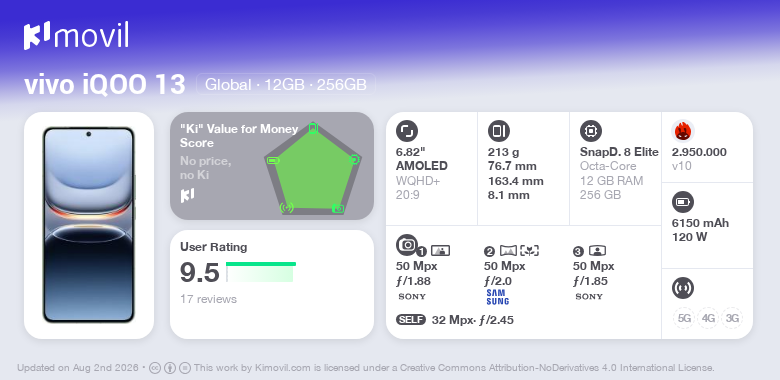Click the vivo iQOO 13 phone image
780x380 pixels.
(x=89, y=225)
